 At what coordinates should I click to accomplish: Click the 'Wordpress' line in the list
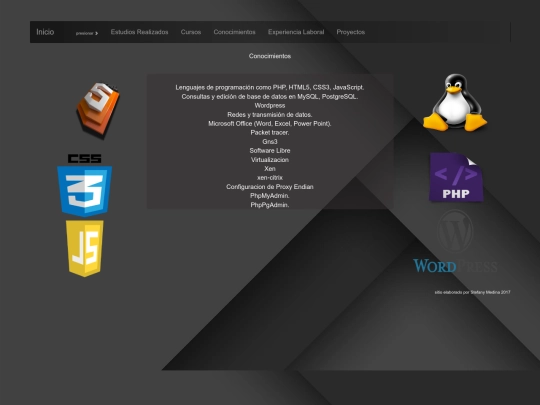[x=270, y=105]
